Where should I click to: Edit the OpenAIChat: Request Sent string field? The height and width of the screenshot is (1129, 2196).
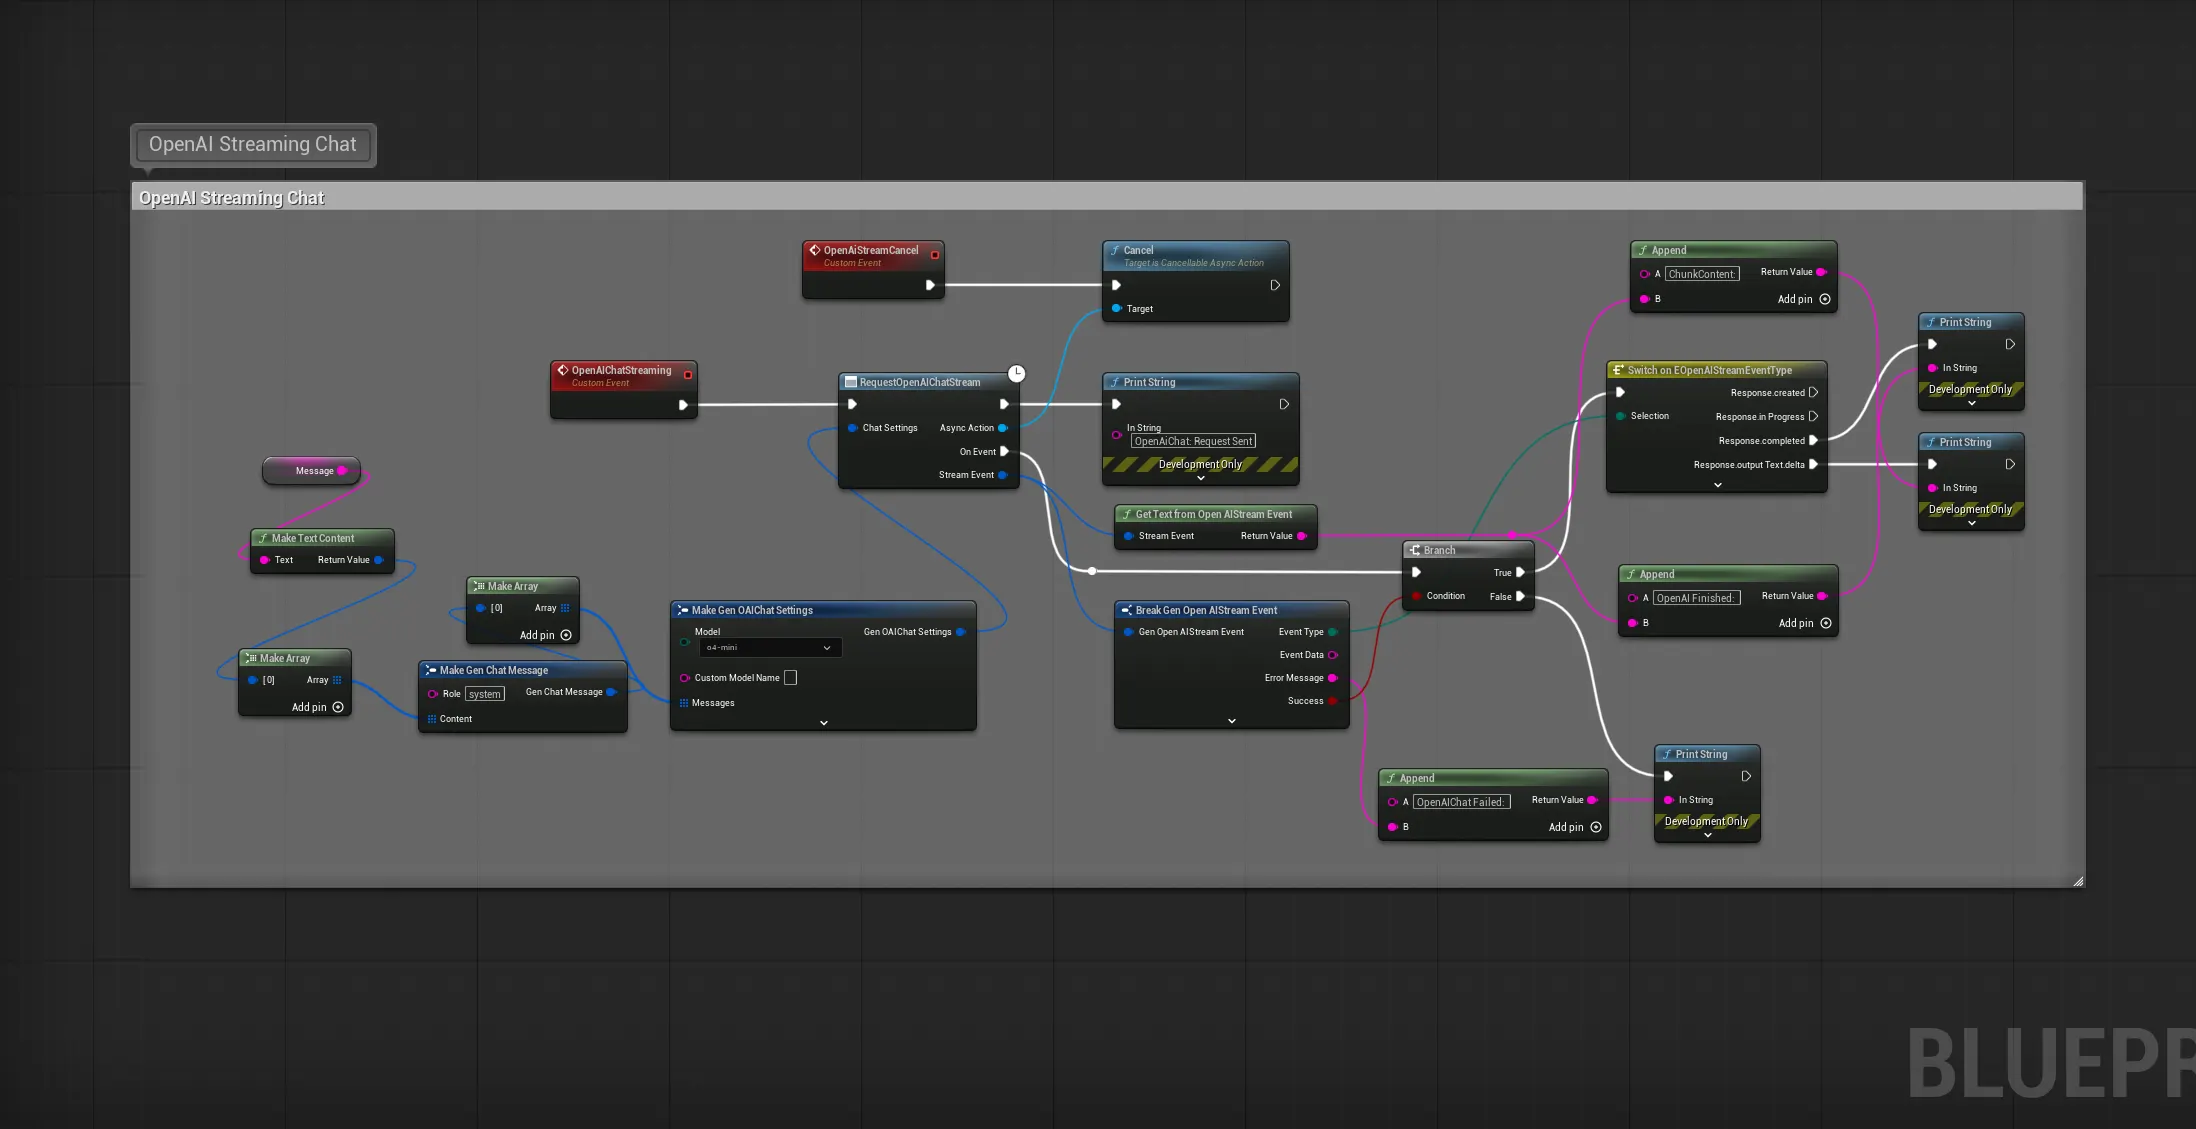click(x=1194, y=441)
